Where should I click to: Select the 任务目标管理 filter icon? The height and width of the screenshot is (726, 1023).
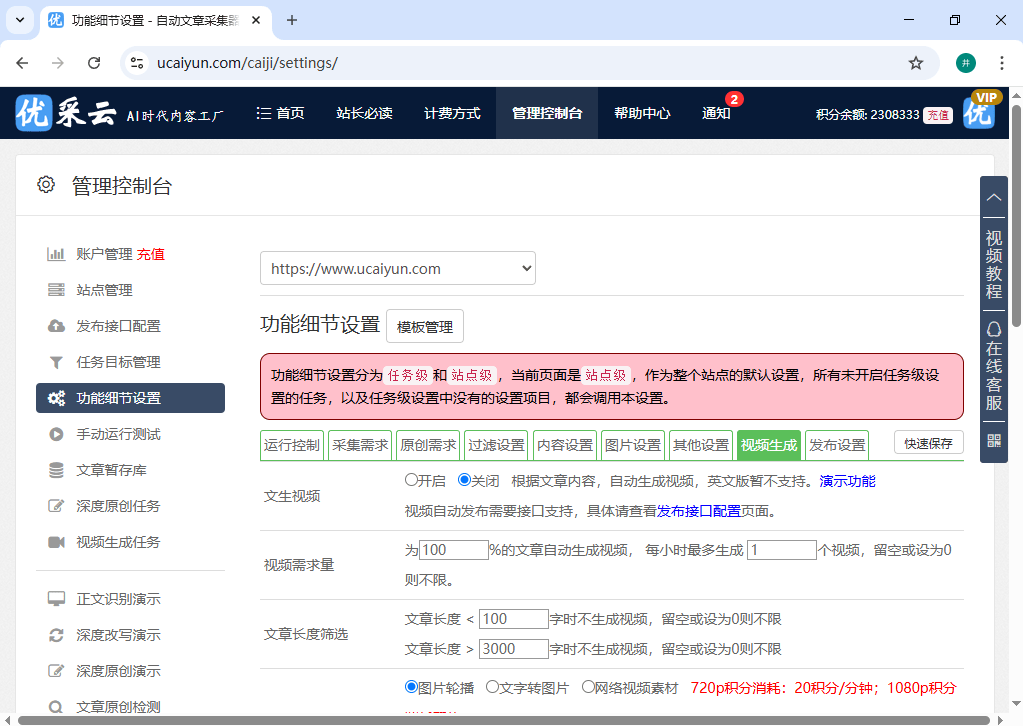tap(57, 362)
